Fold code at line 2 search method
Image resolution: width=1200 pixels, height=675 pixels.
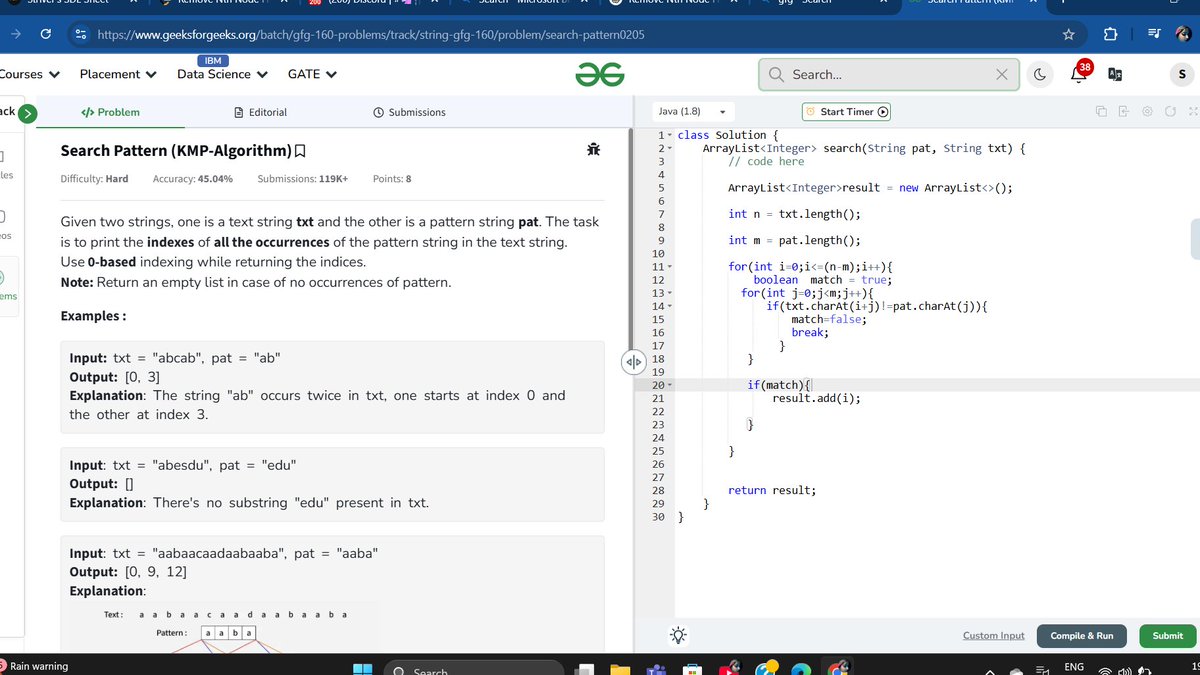(670, 148)
